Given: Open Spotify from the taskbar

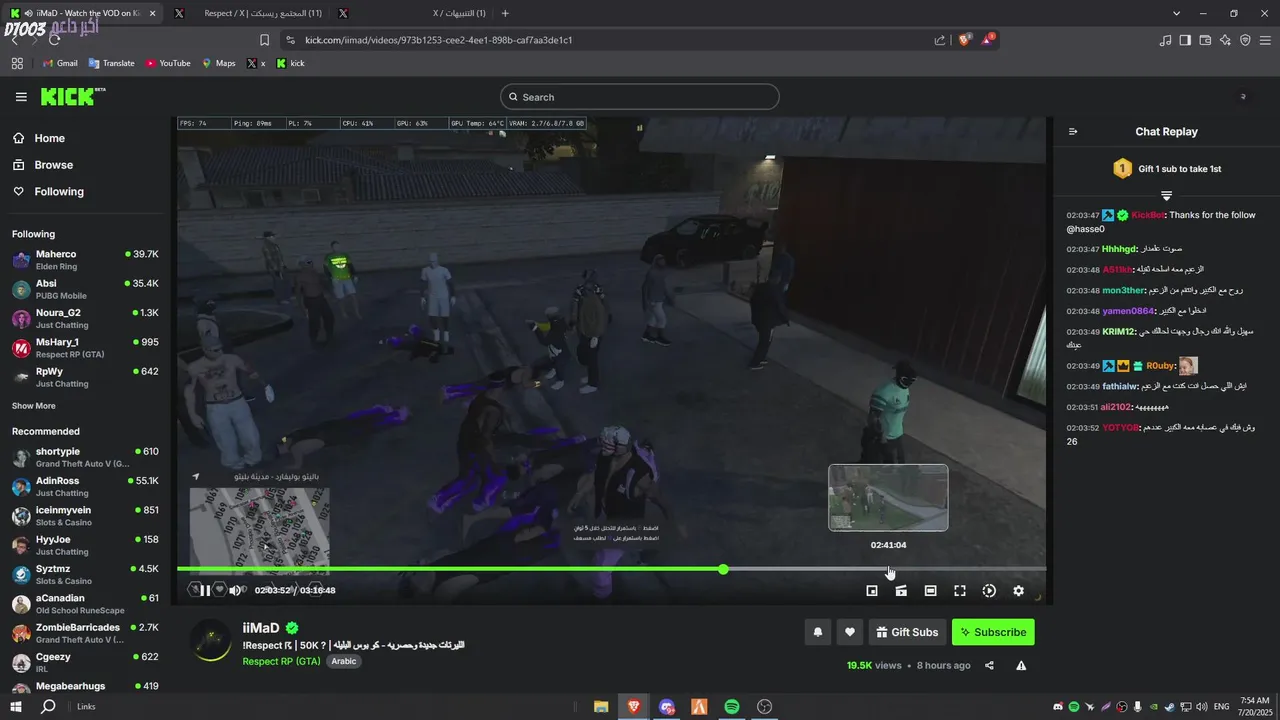Looking at the screenshot, I should (x=732, y=706).
